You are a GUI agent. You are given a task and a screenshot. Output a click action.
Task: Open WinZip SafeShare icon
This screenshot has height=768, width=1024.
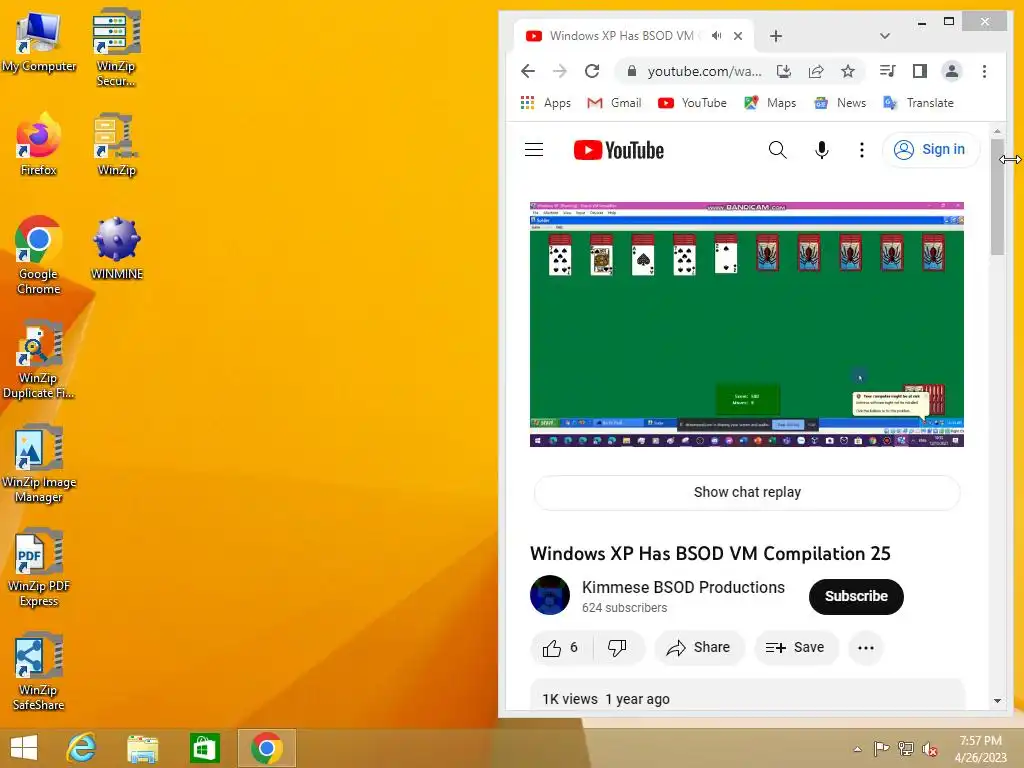(39, 671)
